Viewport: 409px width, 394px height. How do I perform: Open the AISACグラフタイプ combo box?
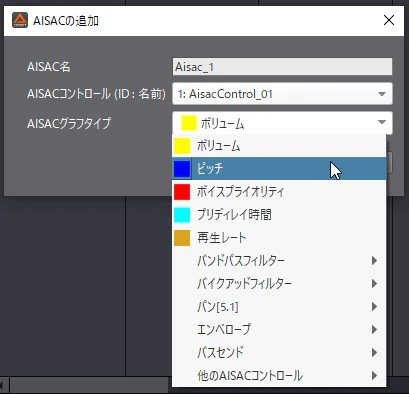pyautogui.click(x=282, y=123)
